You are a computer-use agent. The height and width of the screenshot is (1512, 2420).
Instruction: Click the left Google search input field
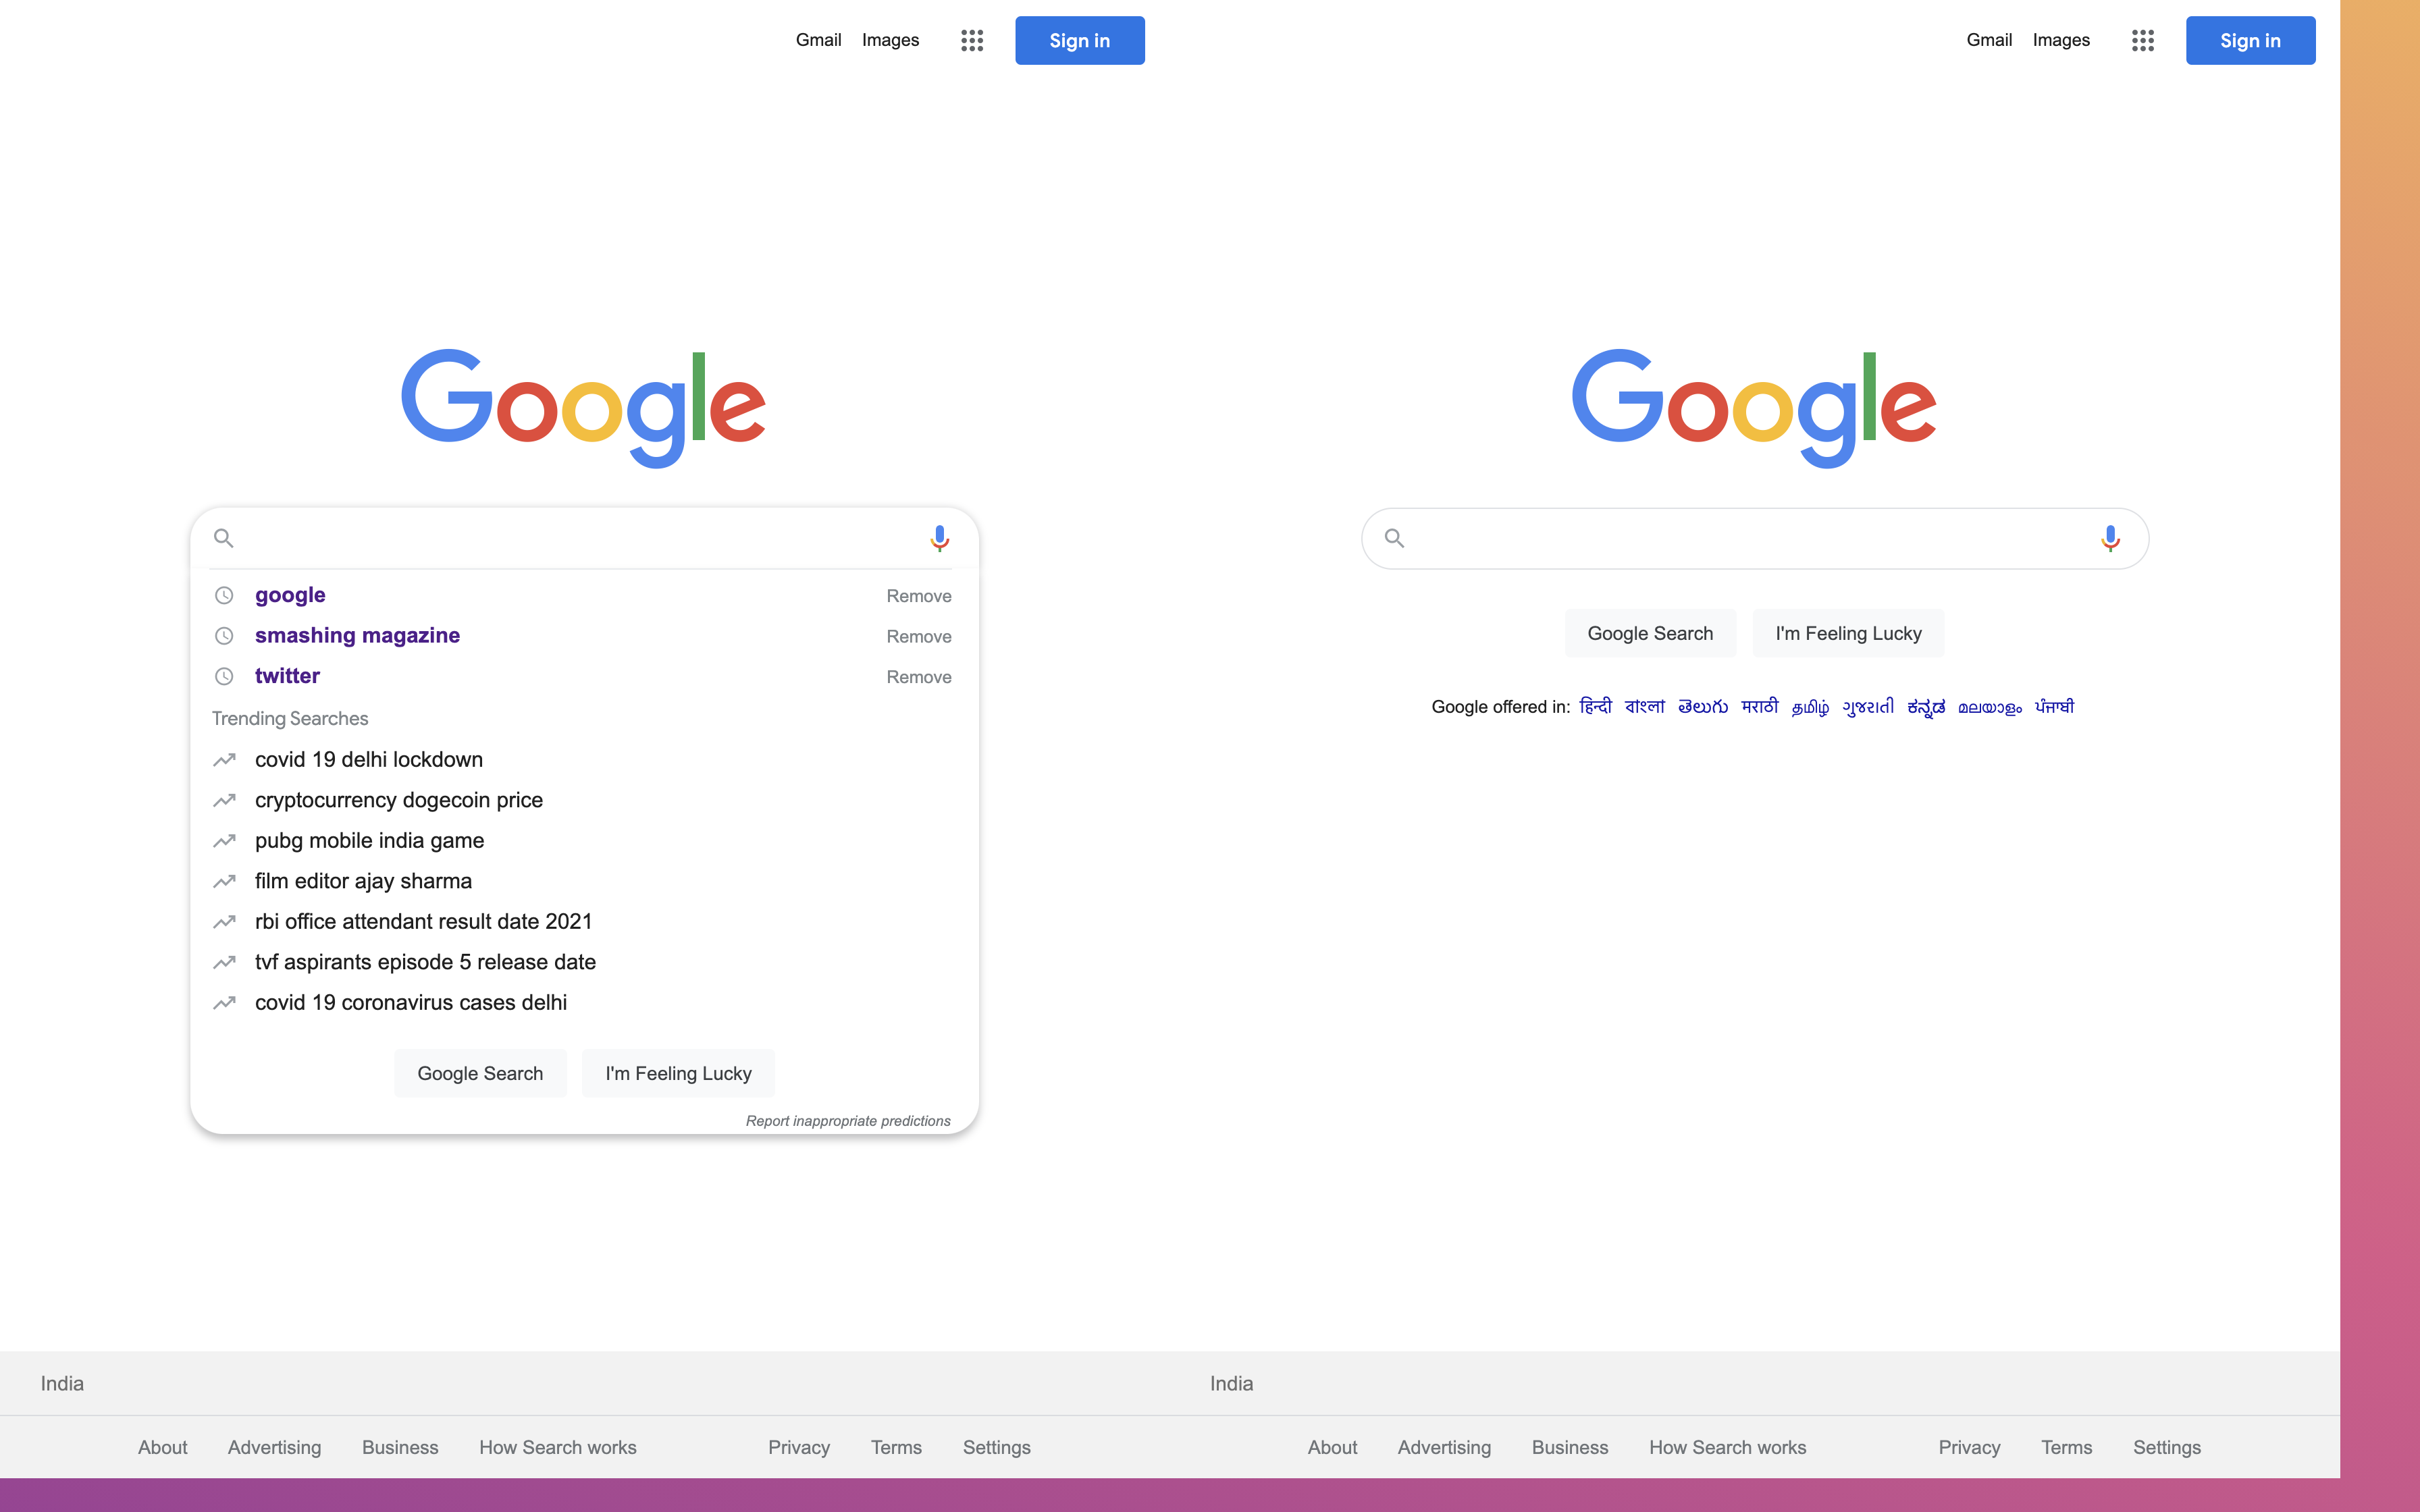click(x=582, y=537)
